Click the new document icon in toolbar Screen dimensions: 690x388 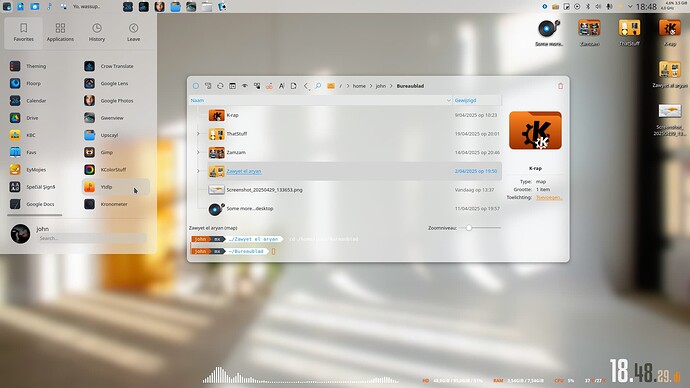point(294,86)
